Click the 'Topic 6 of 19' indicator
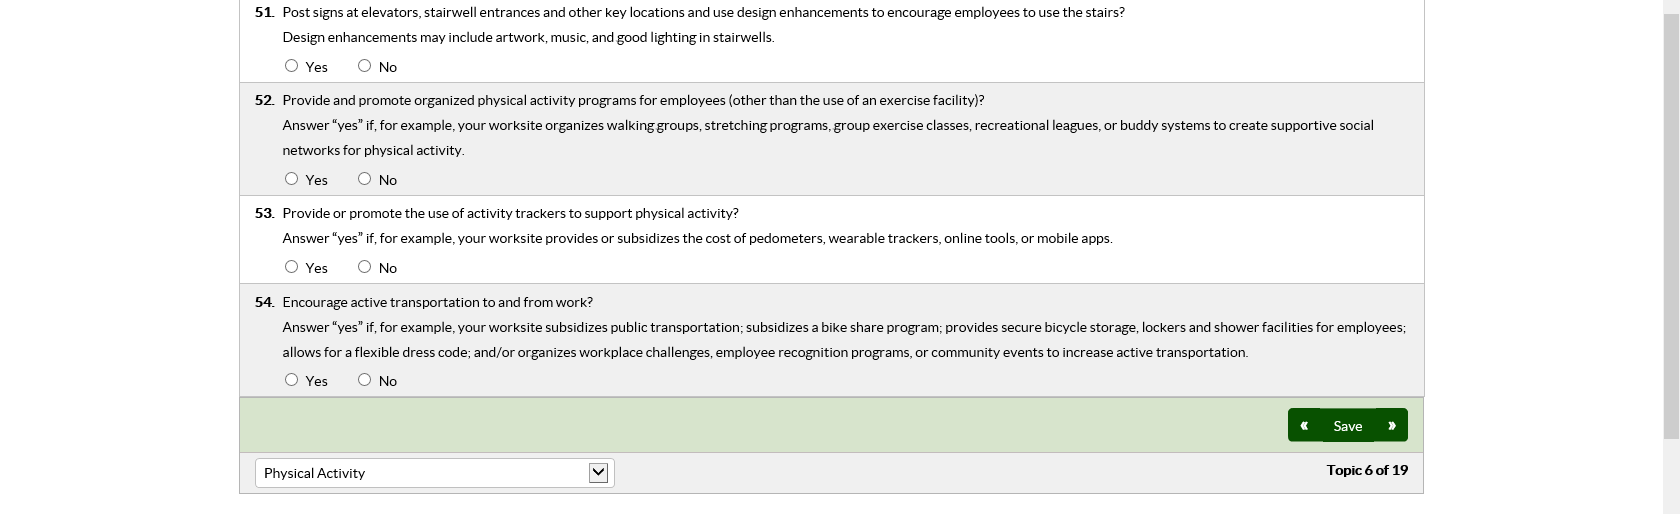Screen dimensions: 1680x514 (x=1366, y=470)
